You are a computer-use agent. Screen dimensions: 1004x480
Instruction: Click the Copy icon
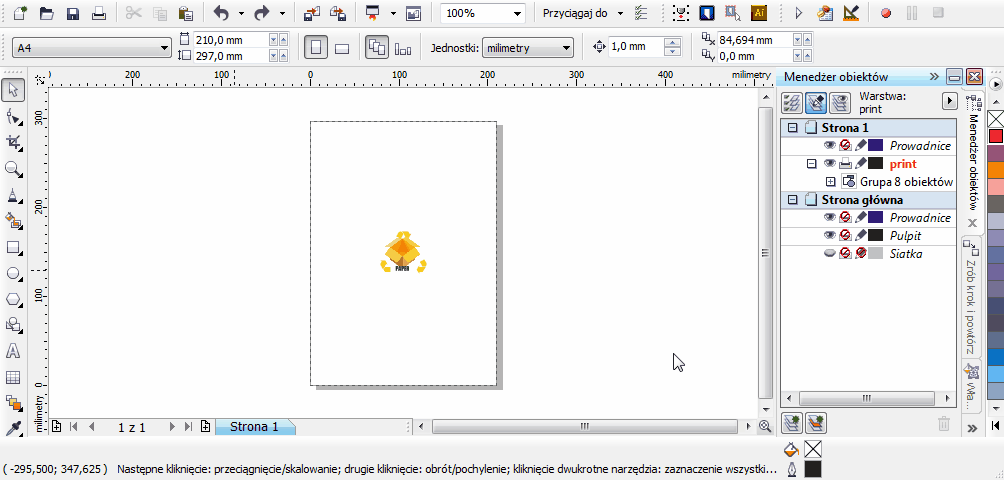click(x=160, y=13)
